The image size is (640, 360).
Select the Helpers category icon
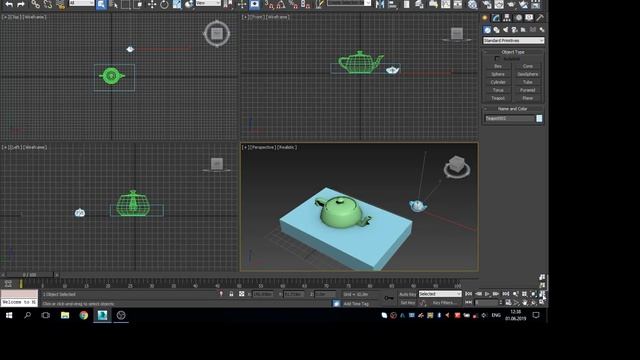tap(523, 30)
